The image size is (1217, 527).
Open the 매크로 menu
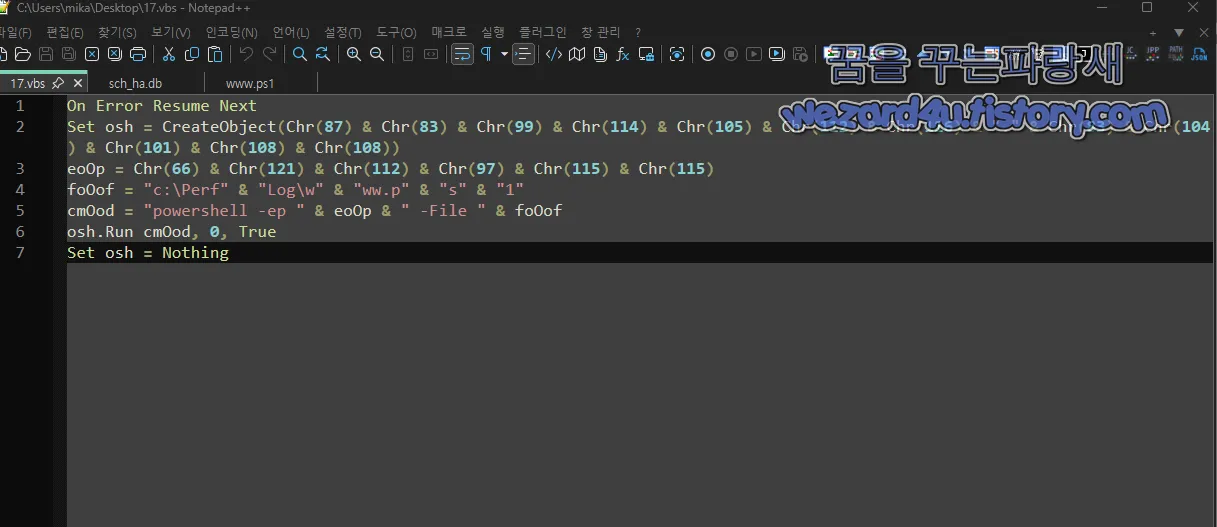(x=449, y=33)
